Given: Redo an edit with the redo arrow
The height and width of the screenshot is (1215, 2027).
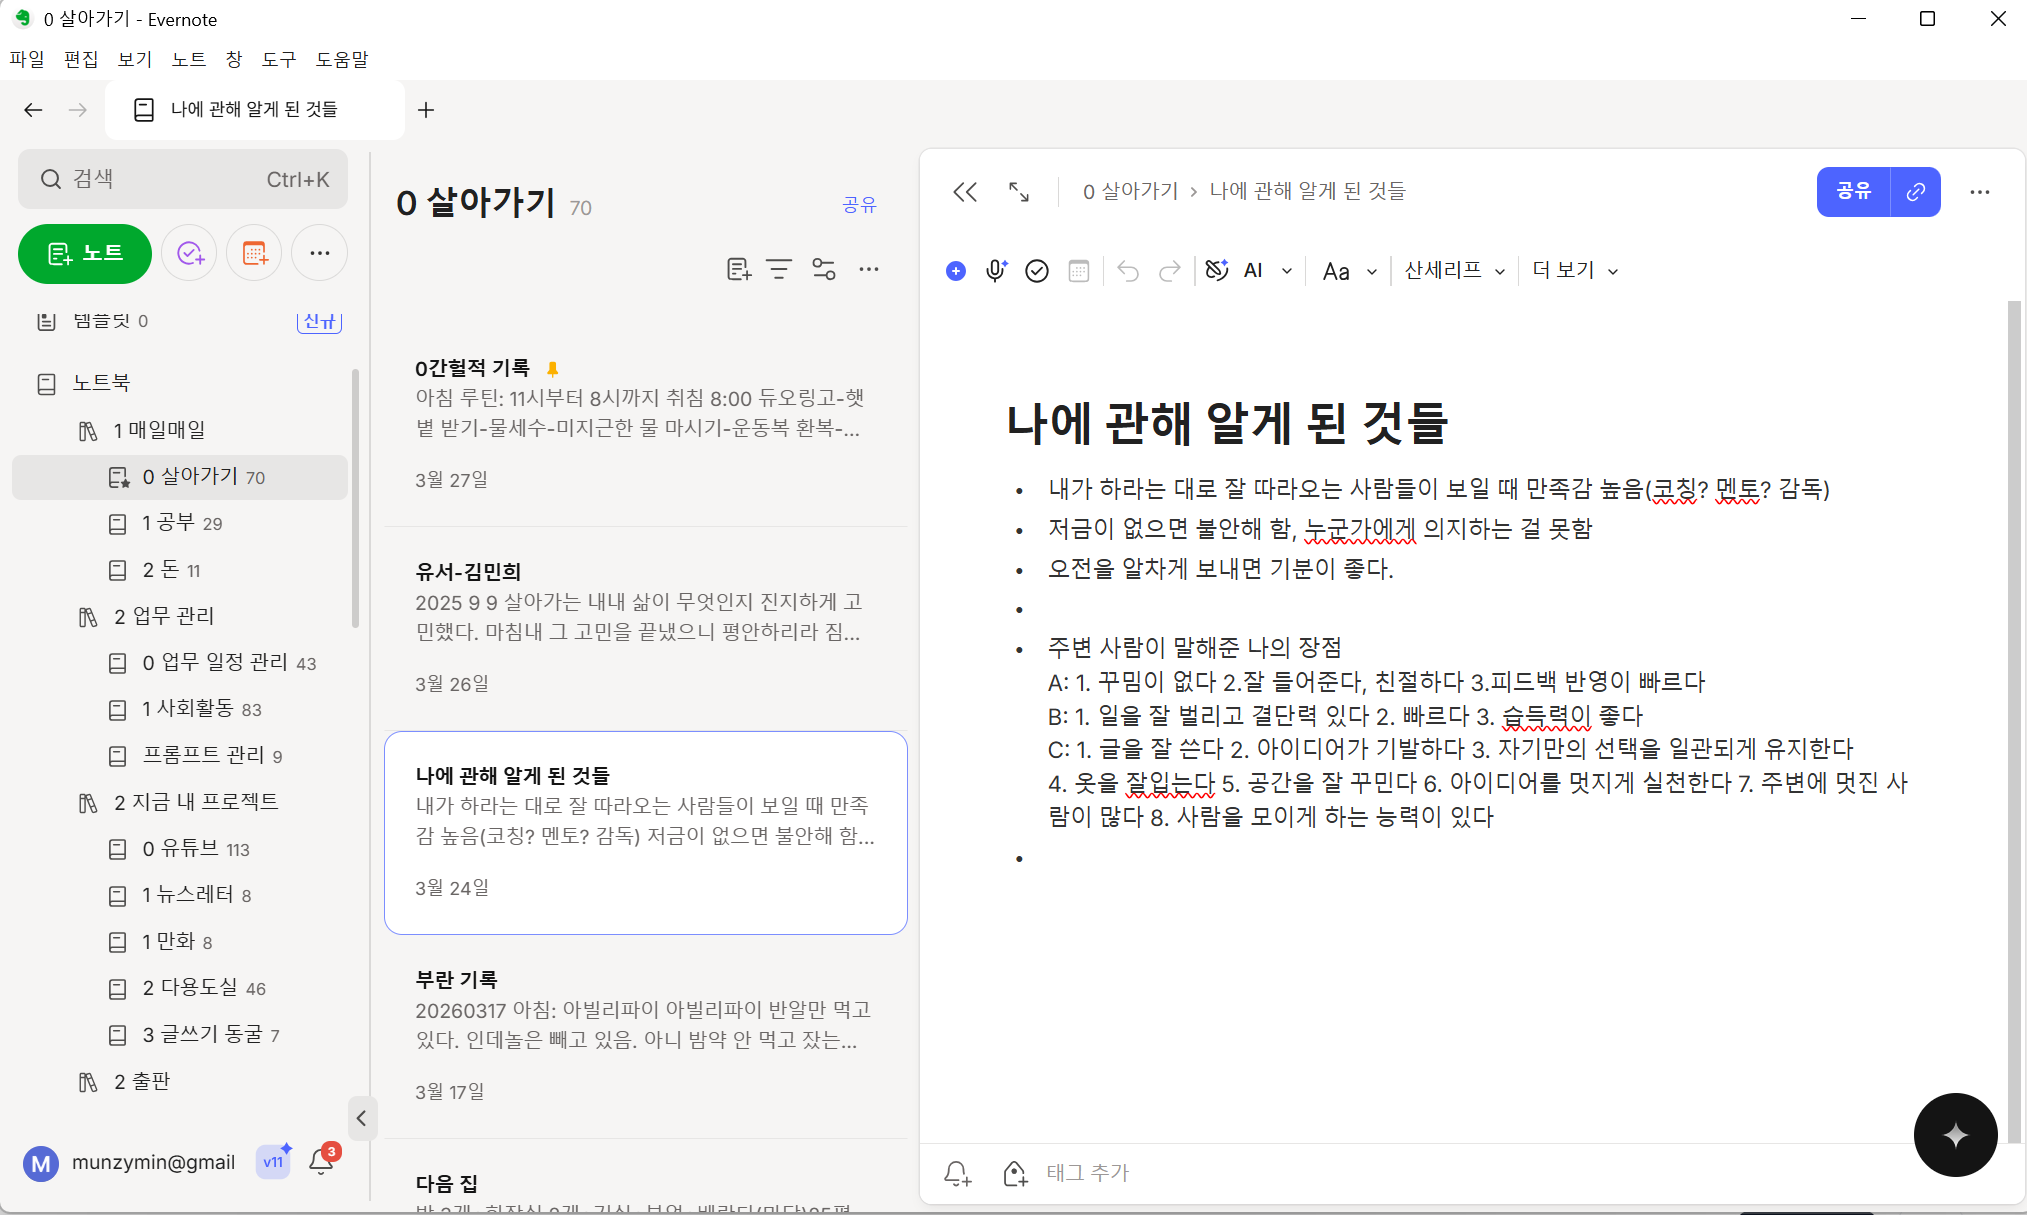Looking at the screenshot, I should pyautogui.click(x=1169, y=270).
